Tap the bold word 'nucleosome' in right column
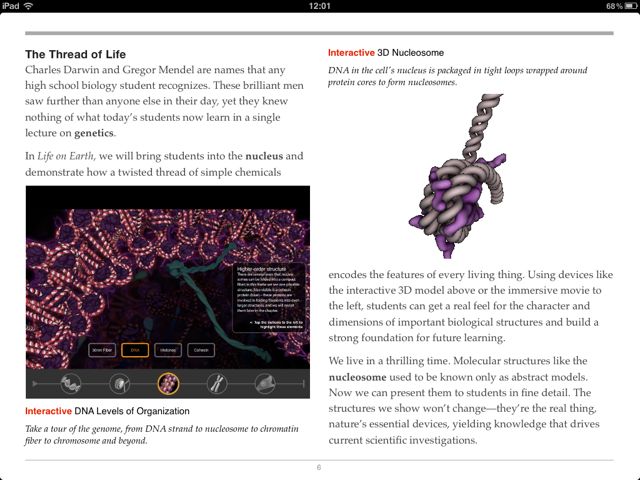The image size is (640, 480). click(358, 377)
